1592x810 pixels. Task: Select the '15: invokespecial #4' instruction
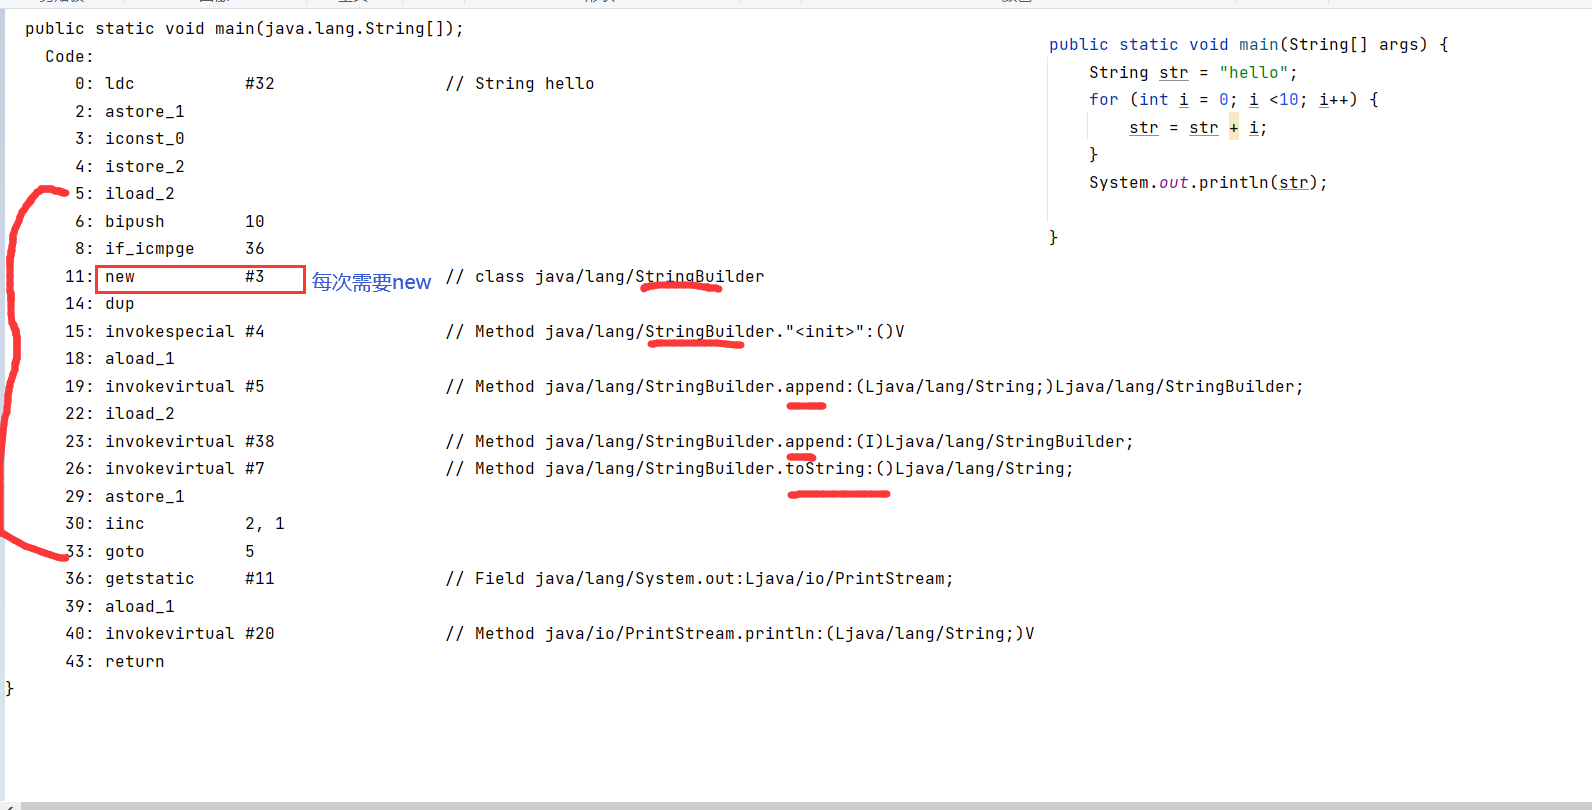tap(165, 332)
